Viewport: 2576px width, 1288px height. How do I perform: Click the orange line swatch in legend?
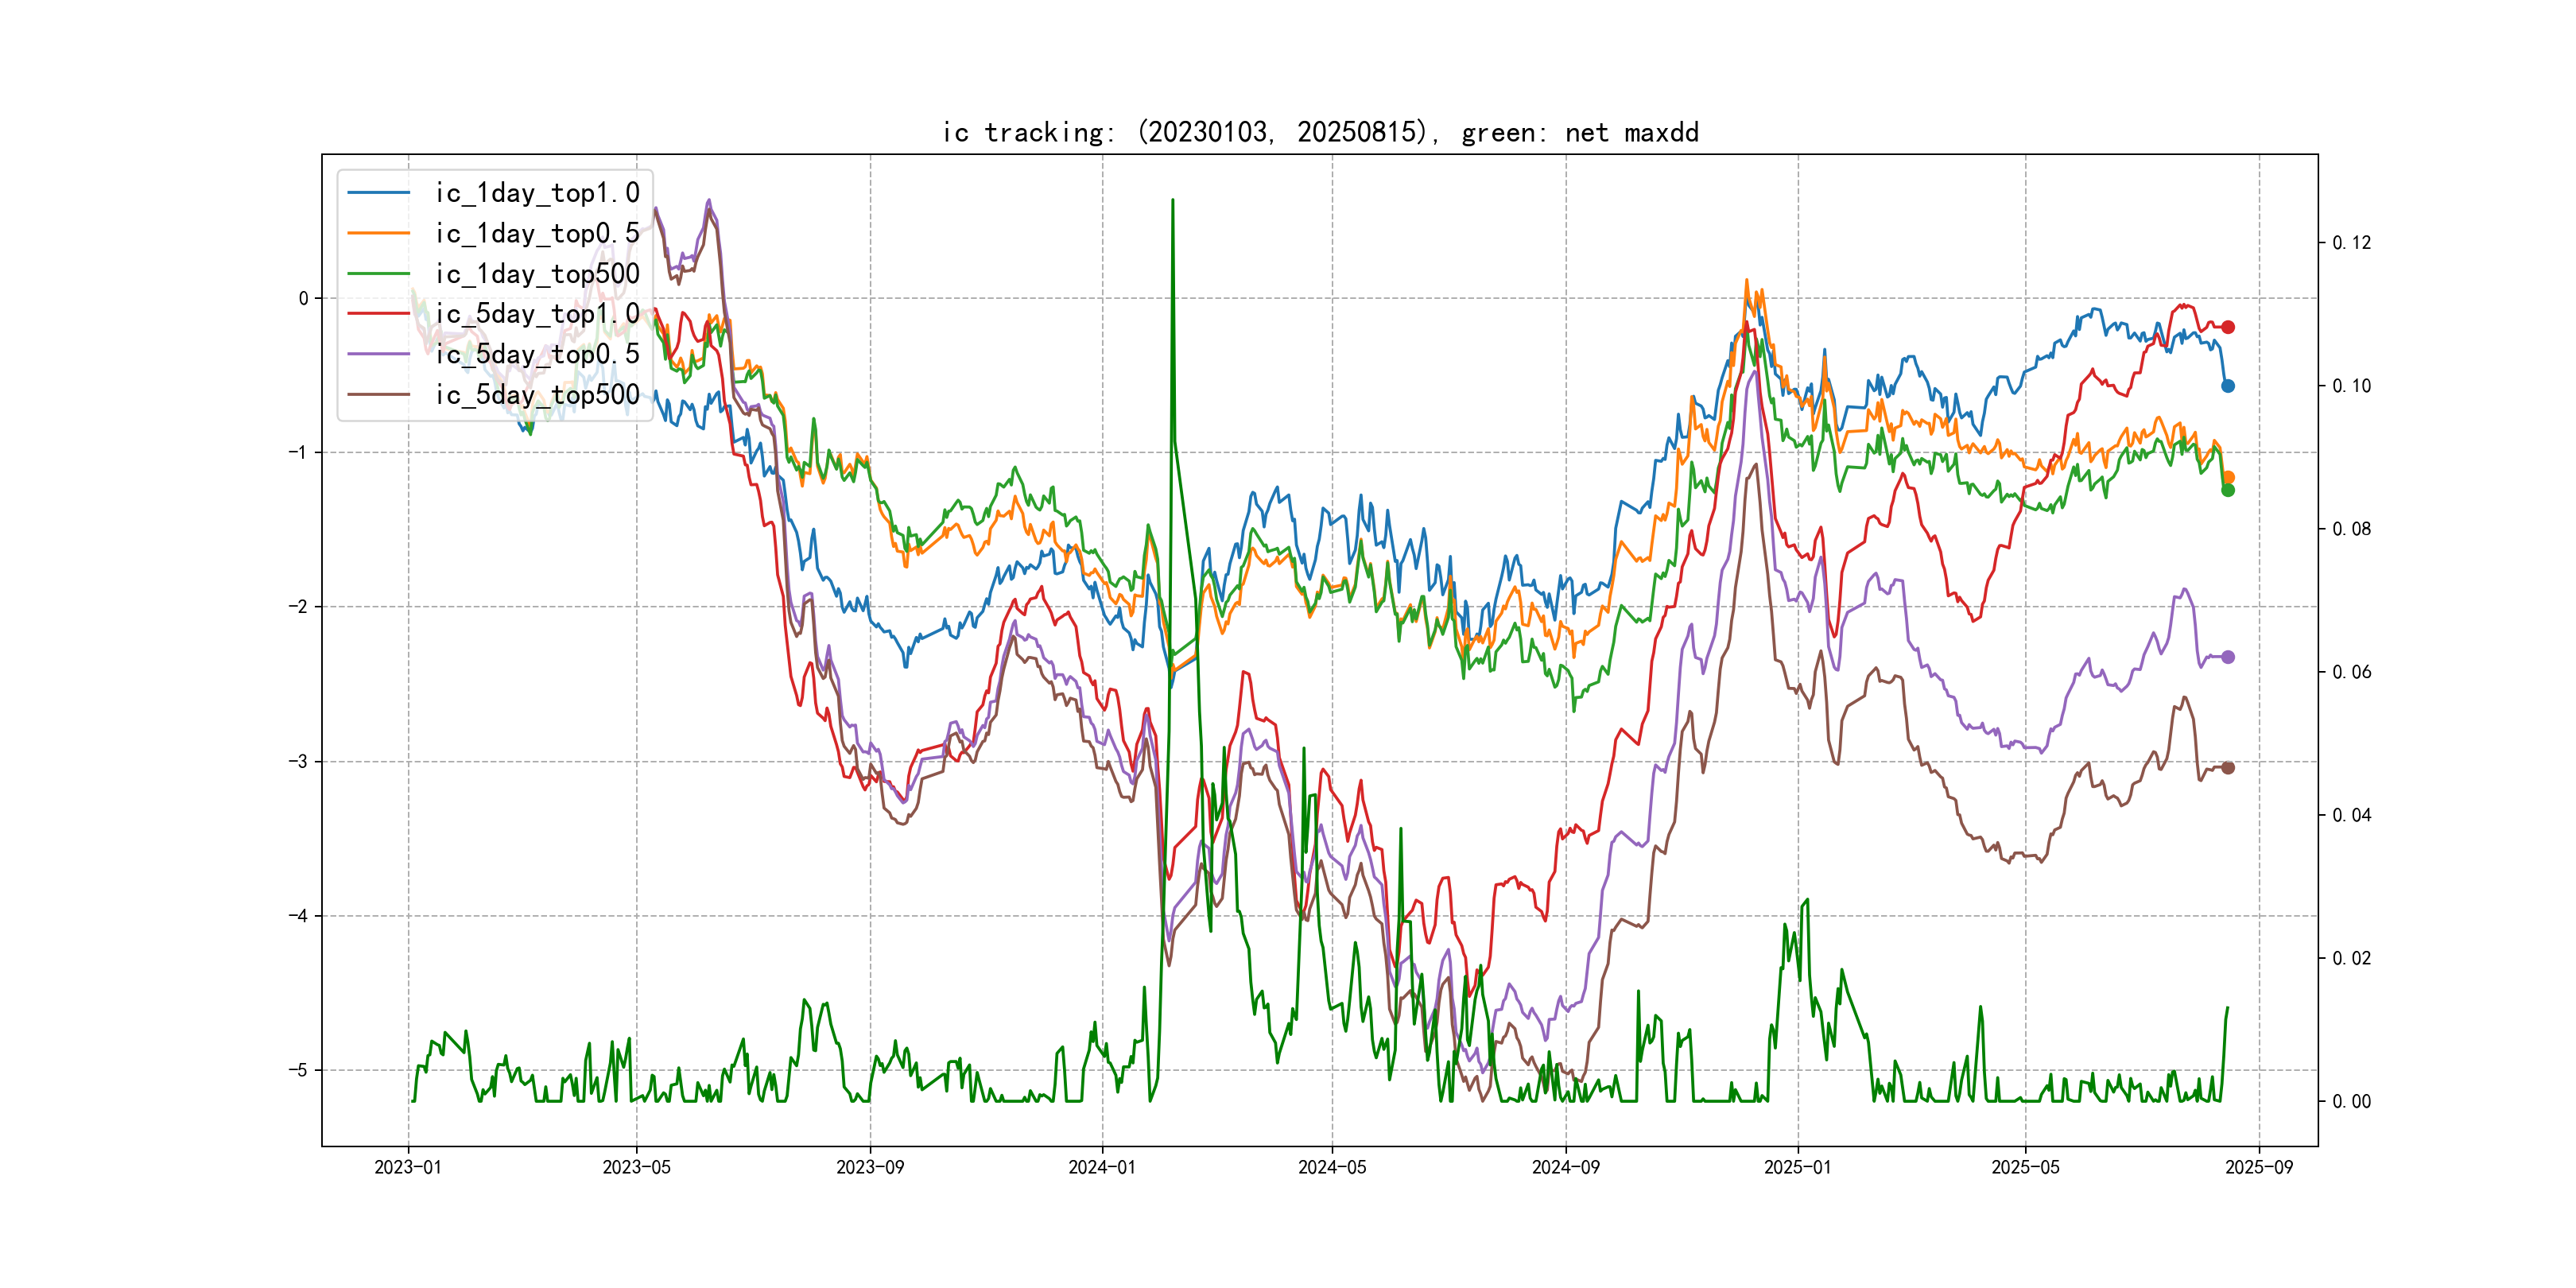point(378,233)
